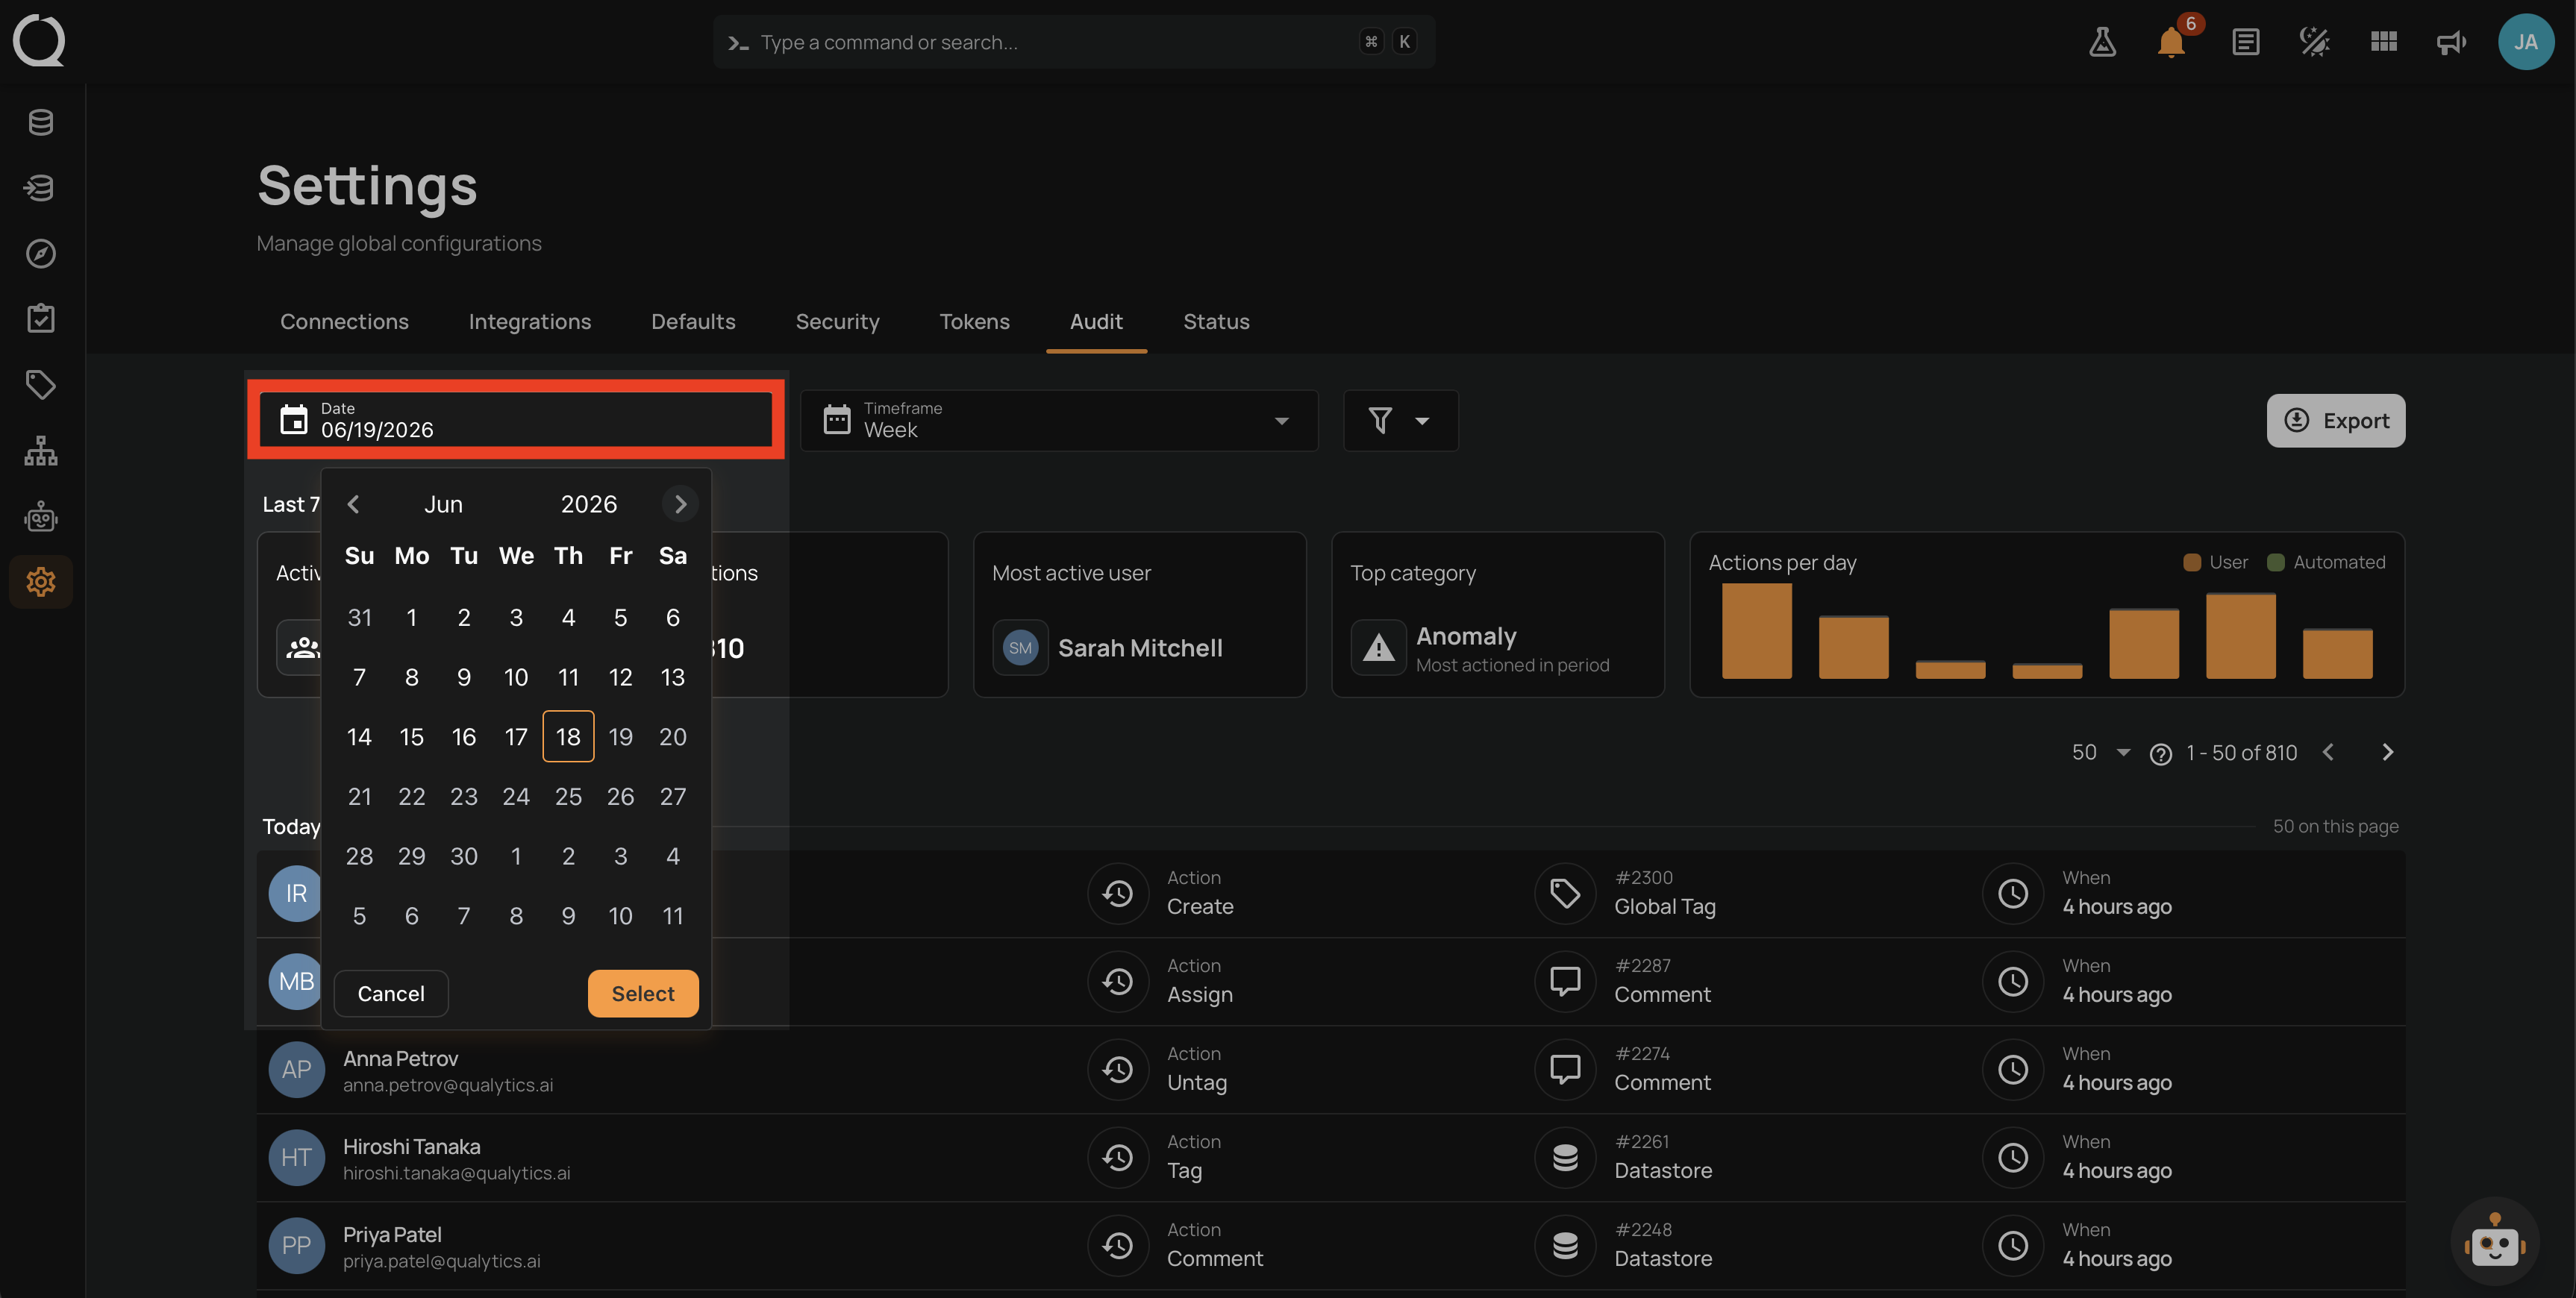The image size is (2576, 1298).
Task: Click the help icon beside 1 - 50 of 810
Action: (x=2160, y=754)
